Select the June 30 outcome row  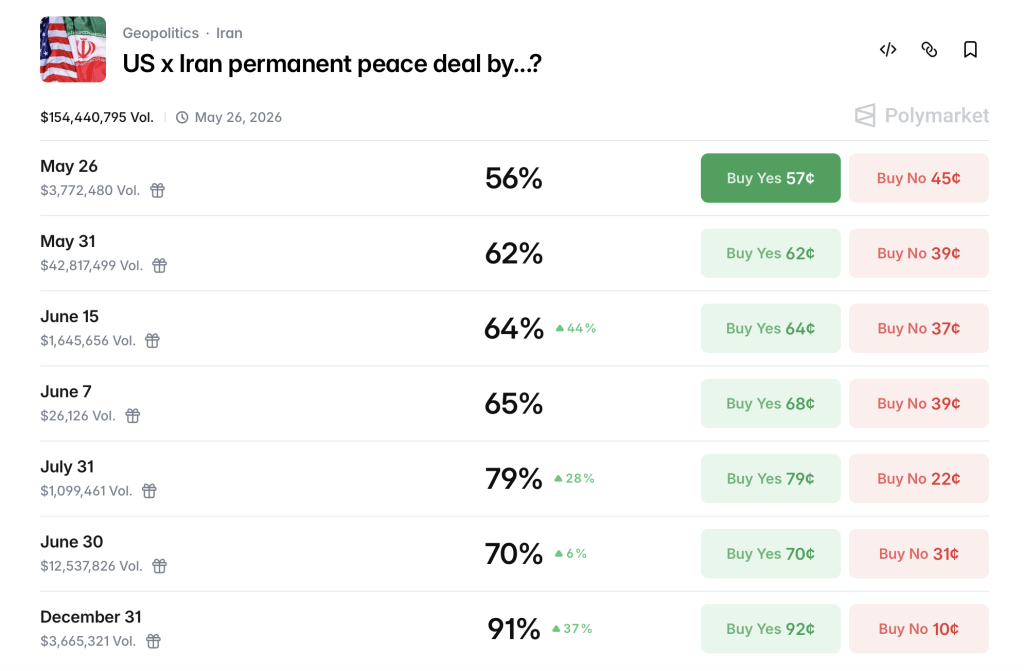point(515,554)
